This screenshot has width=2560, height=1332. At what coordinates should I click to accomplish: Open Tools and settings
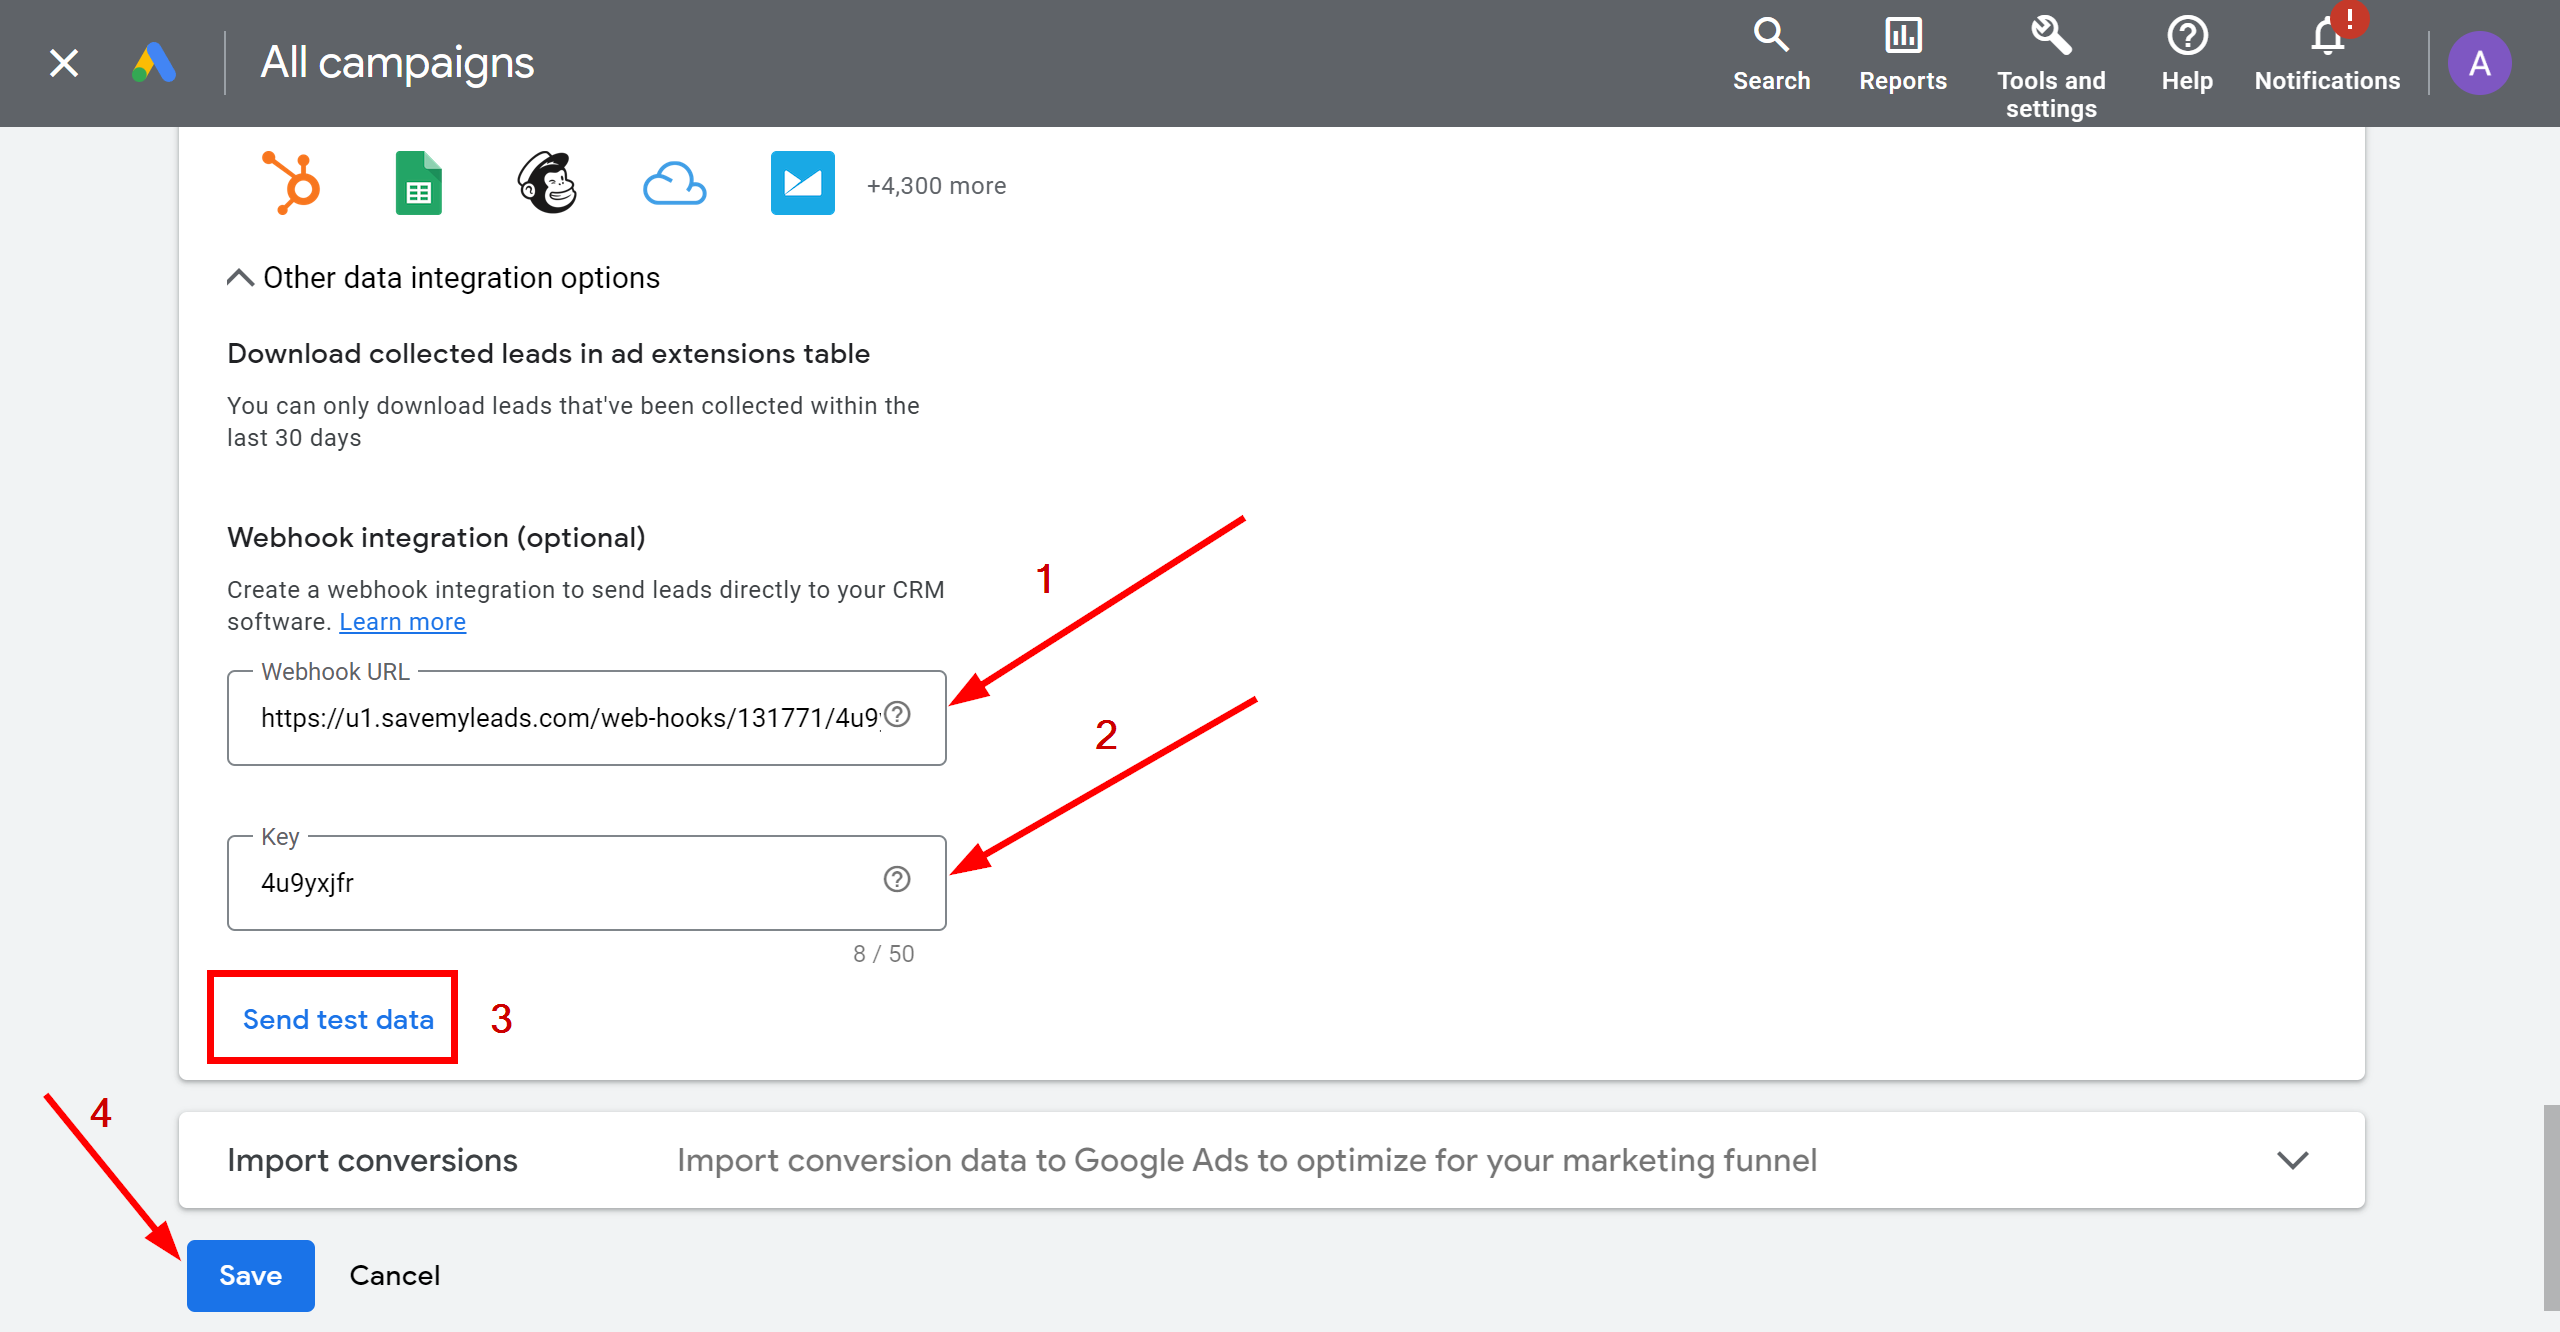coord(2051,67)
